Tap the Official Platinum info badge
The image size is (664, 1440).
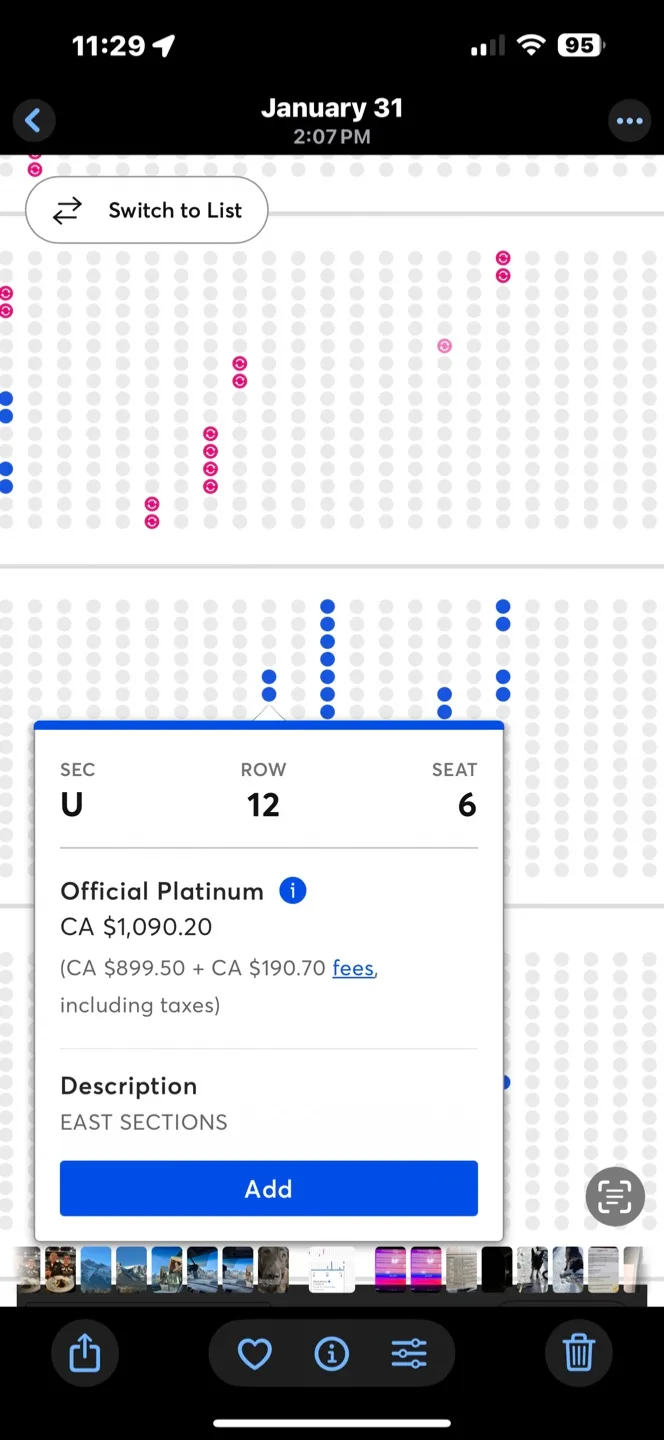coord(292,890)
